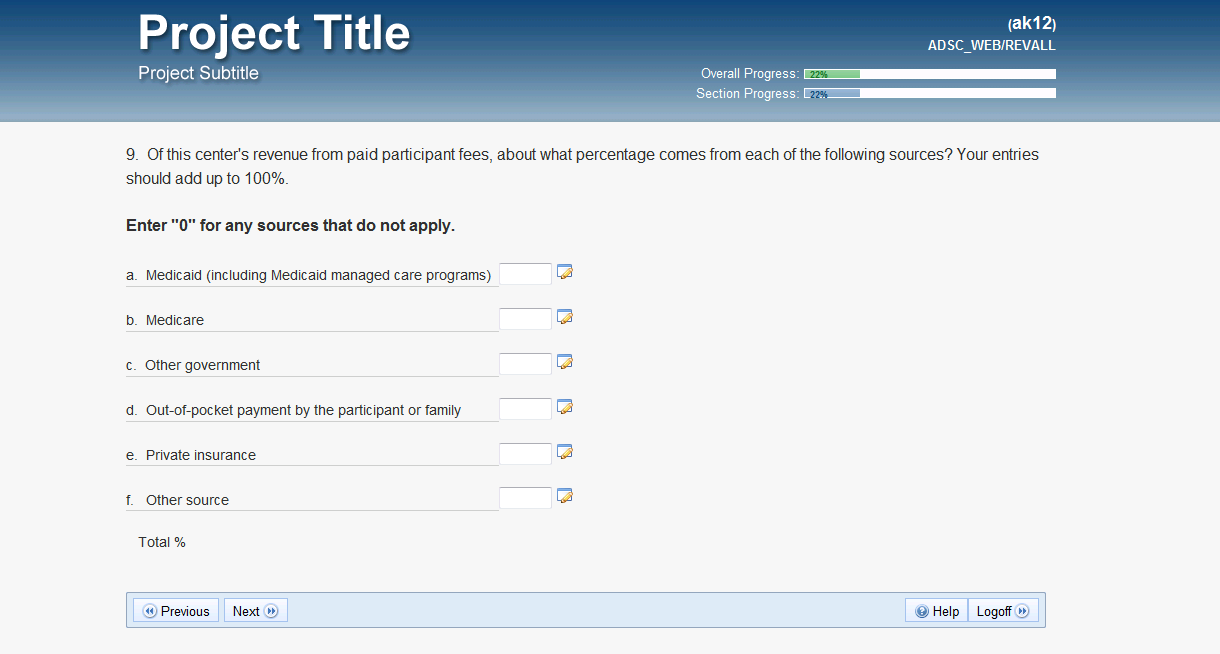Screen dimensions: 1220x654
Task: Click the Medicaid percentage input field
Action: point(525,274)
